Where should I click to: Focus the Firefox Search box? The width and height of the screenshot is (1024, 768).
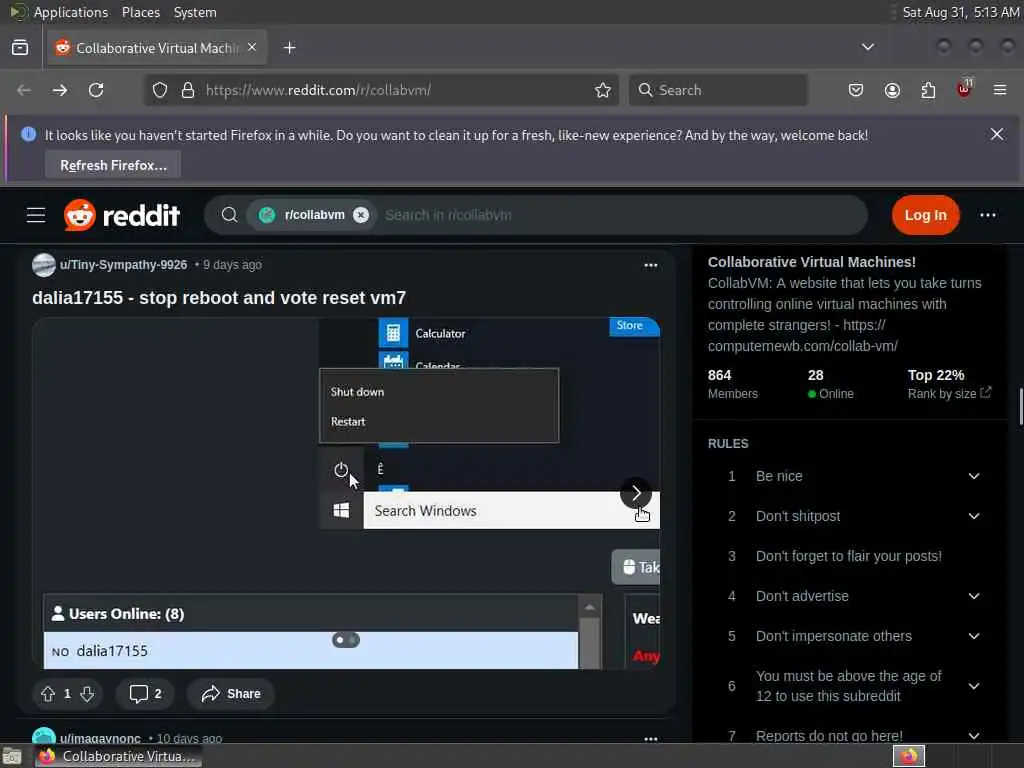(718, 90)
